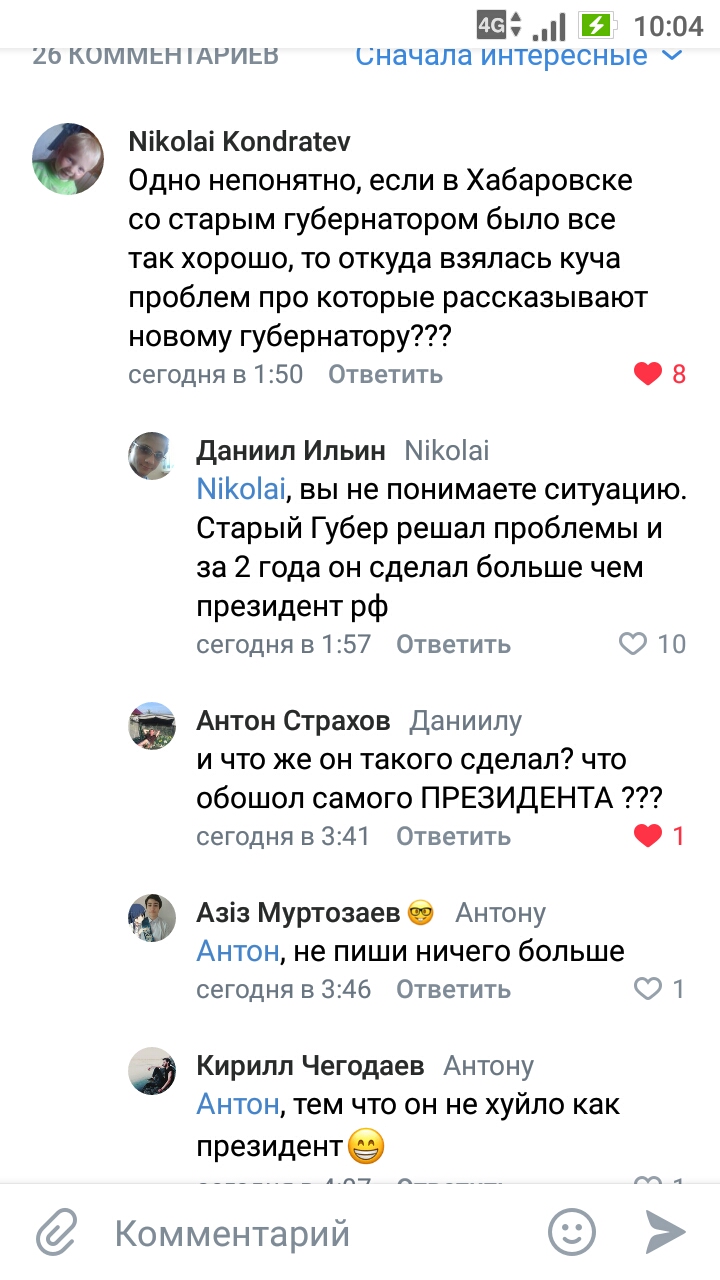
Task: Open blue 'Nikolai' mention link
Action: click(x=241, y=489)
